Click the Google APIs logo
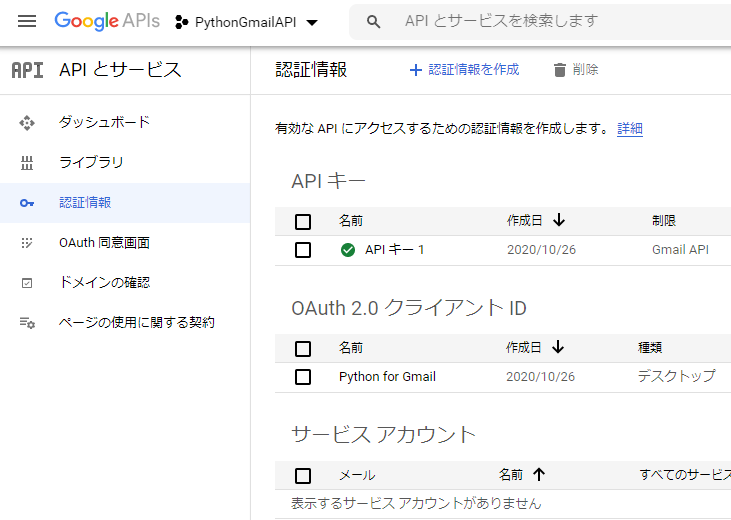Image resolution: width=731 pixels, height=520 pixels. pos(107,21)
